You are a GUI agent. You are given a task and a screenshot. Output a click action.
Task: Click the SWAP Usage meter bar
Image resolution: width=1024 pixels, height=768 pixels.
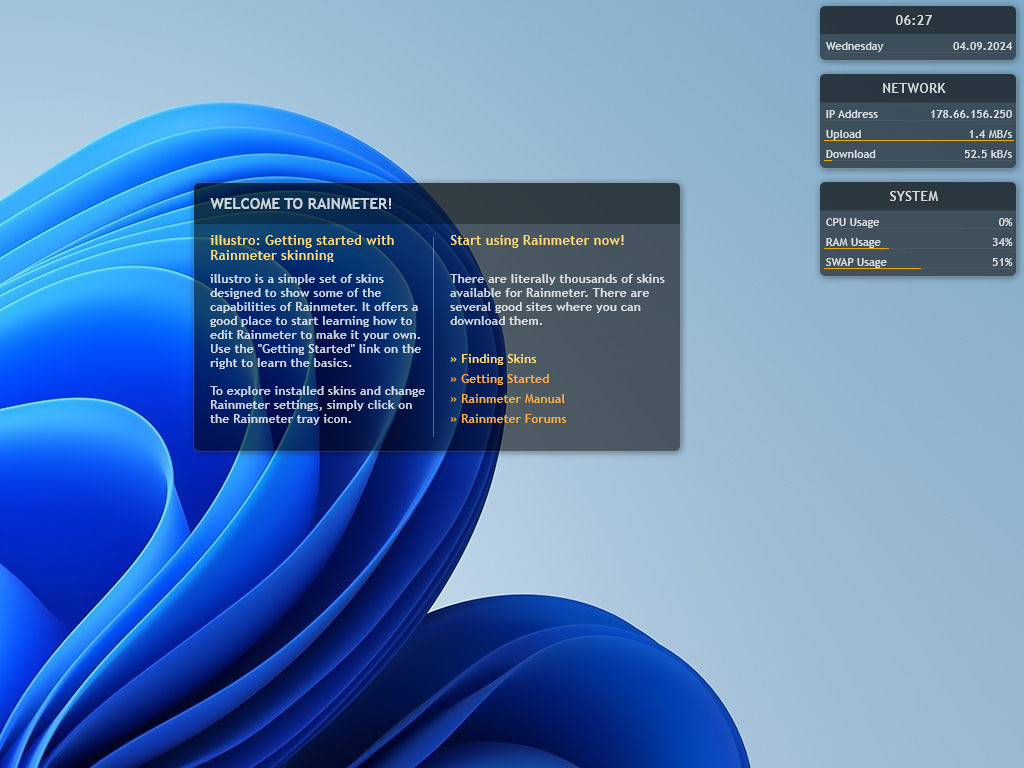coord(872,268)
